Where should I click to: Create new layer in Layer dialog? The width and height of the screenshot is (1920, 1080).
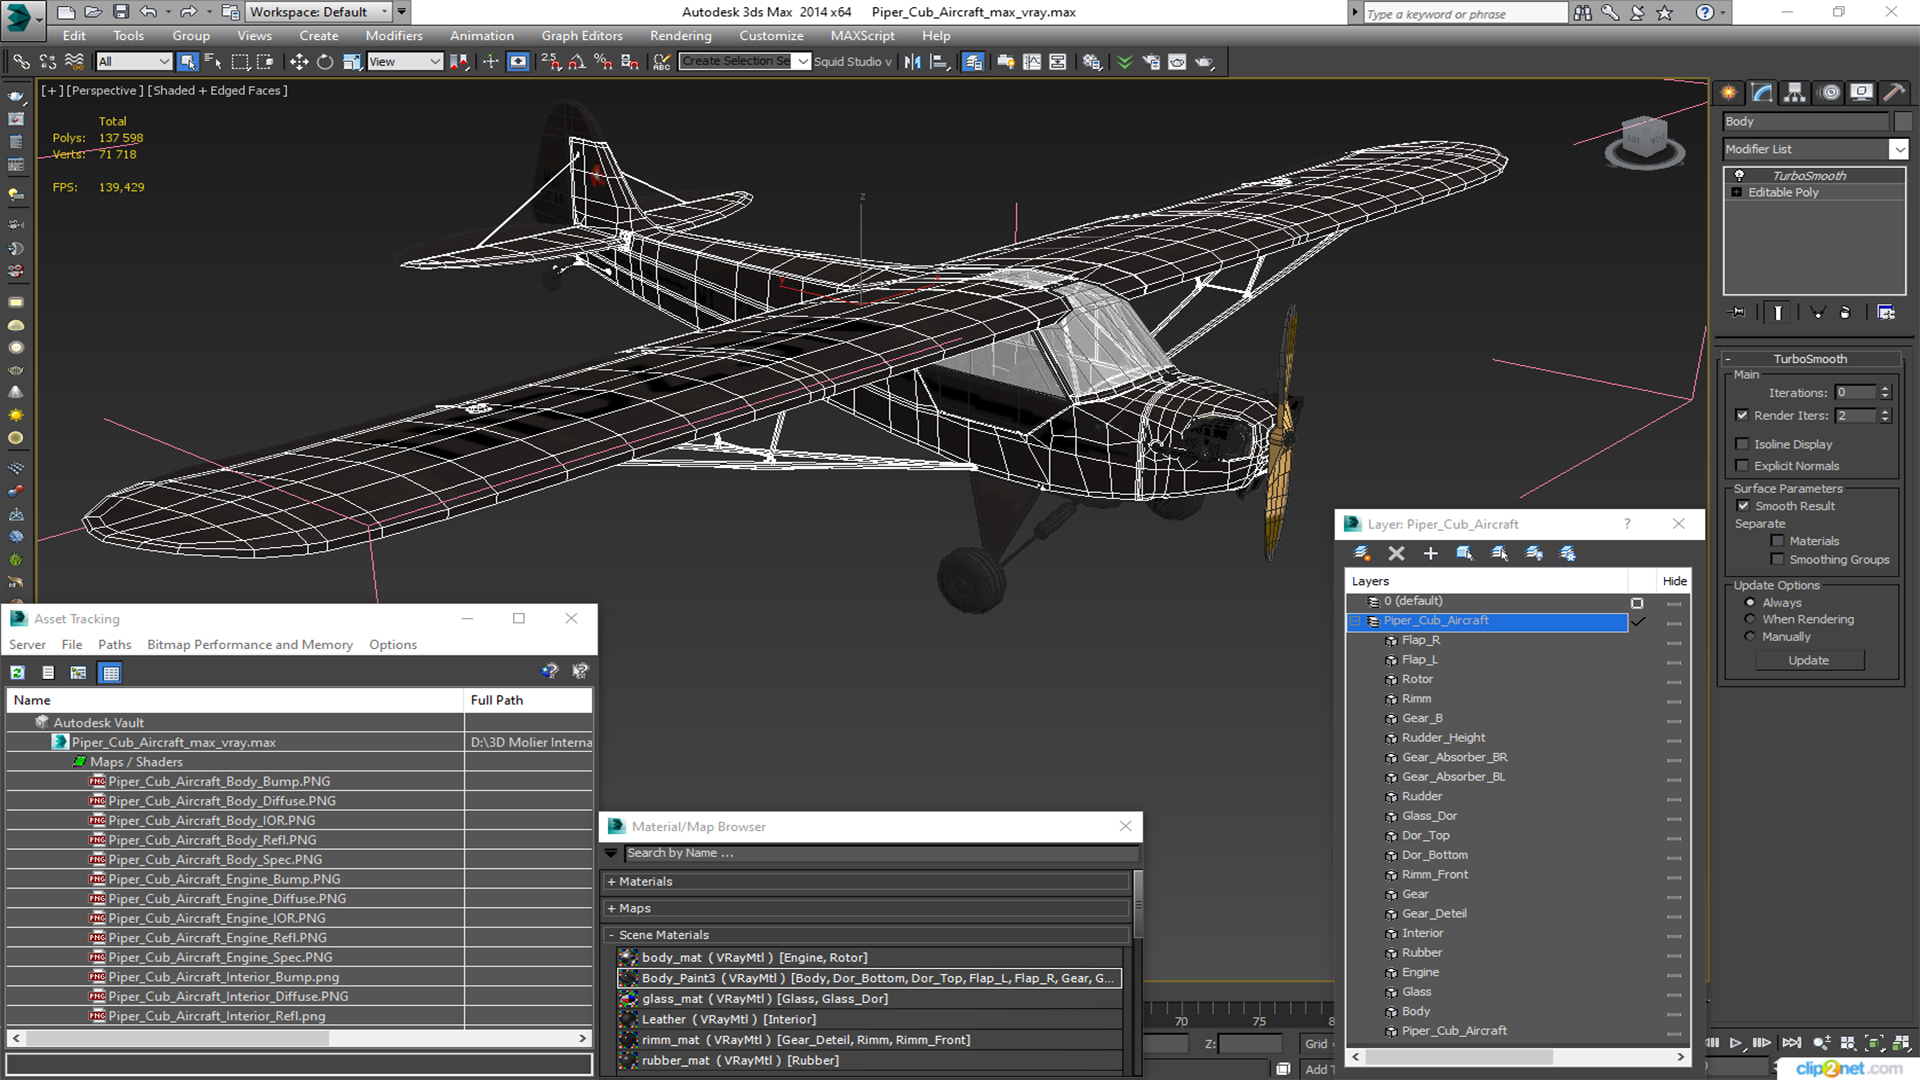[1362, 553]
